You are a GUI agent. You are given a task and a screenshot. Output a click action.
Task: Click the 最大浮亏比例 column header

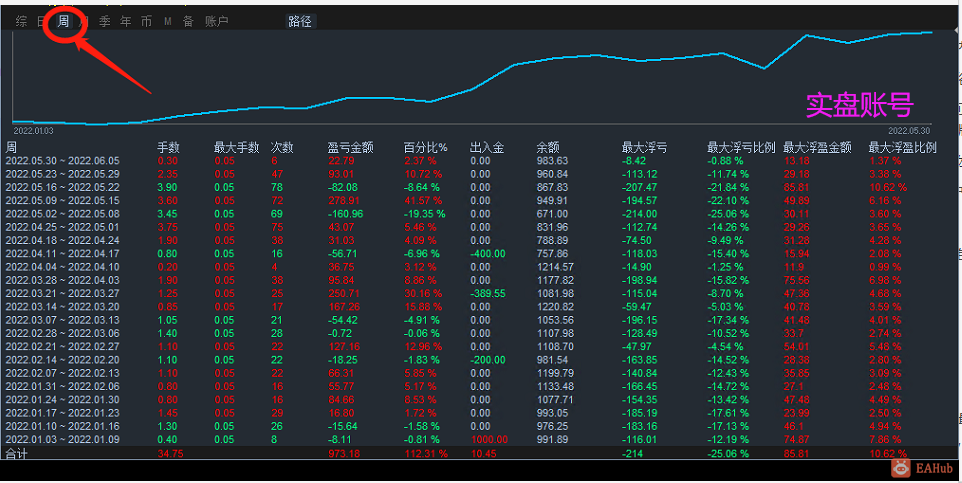[741, 147]
